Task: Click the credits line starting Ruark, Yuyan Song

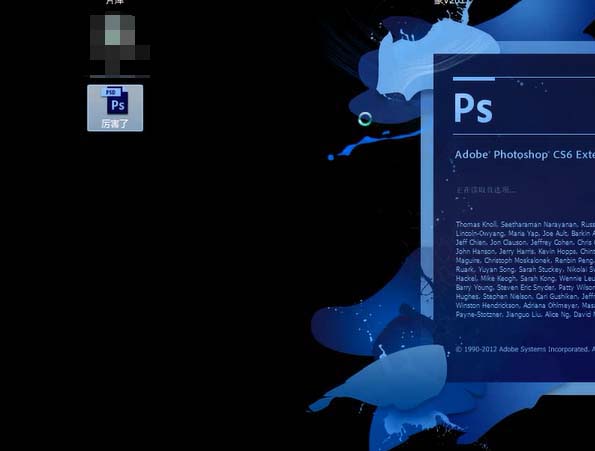Action: click(x=525, y=269)
